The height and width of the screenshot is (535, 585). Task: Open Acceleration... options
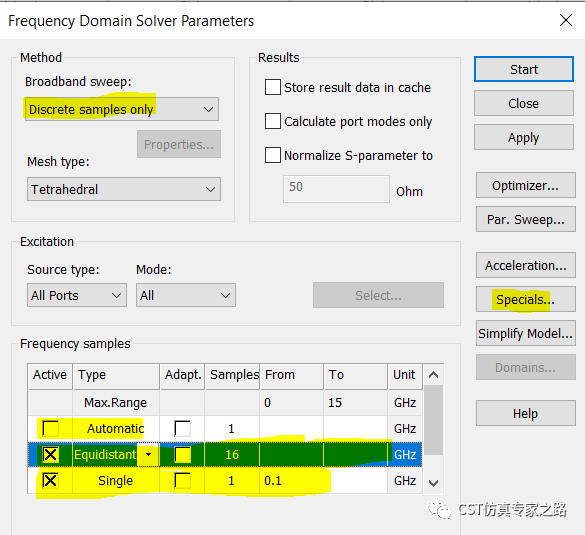coord(526,265)
